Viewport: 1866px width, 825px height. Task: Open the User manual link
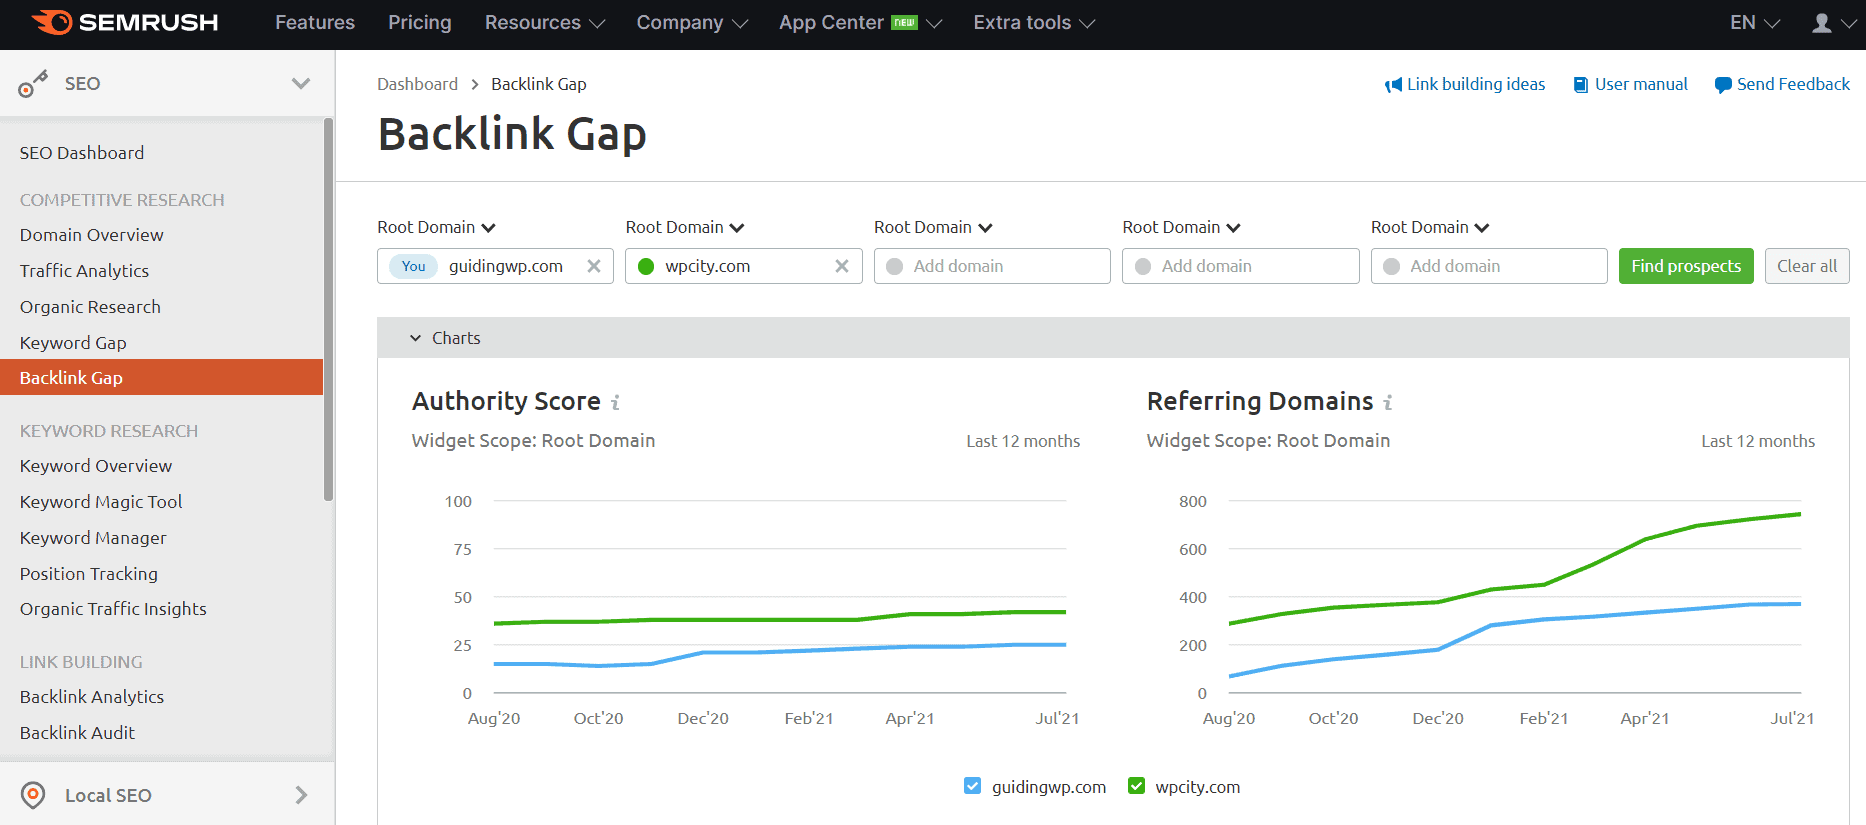(x=1631, y=85)
